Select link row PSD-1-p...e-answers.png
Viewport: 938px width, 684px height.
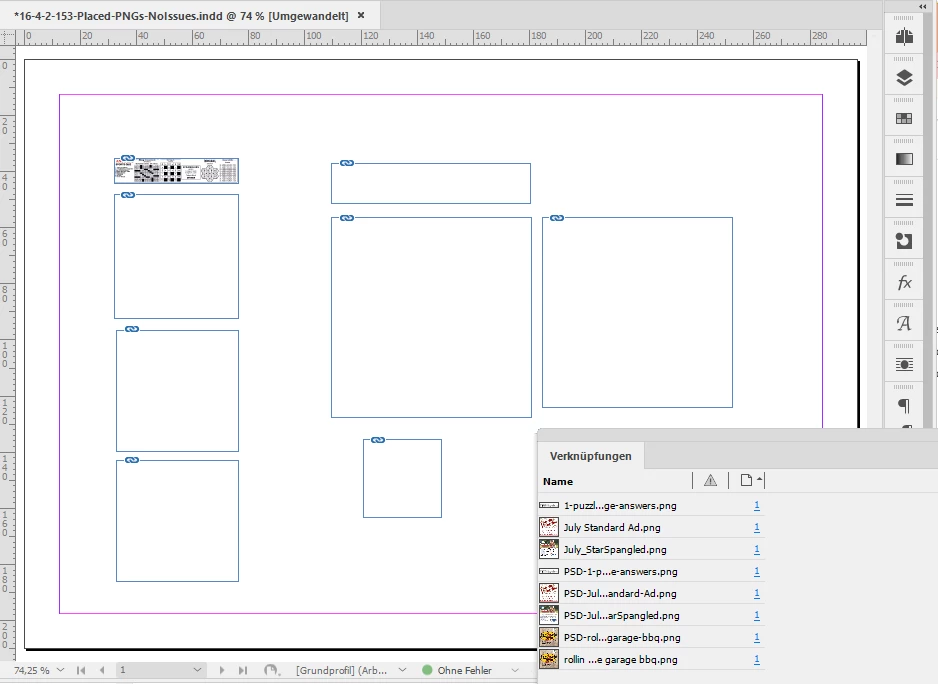point(651,571)
